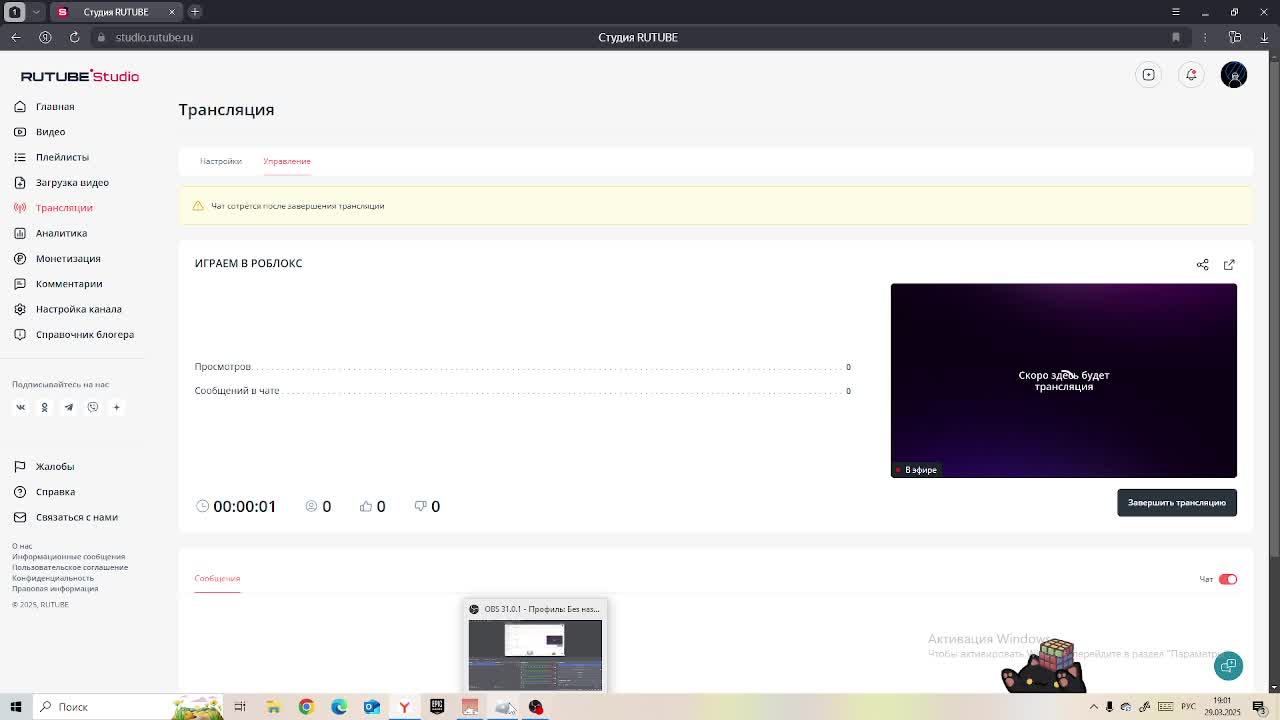The image size is (1280, 720).
Task: Open Microsoft Edge from the taskbar
Action: (339, 707)
